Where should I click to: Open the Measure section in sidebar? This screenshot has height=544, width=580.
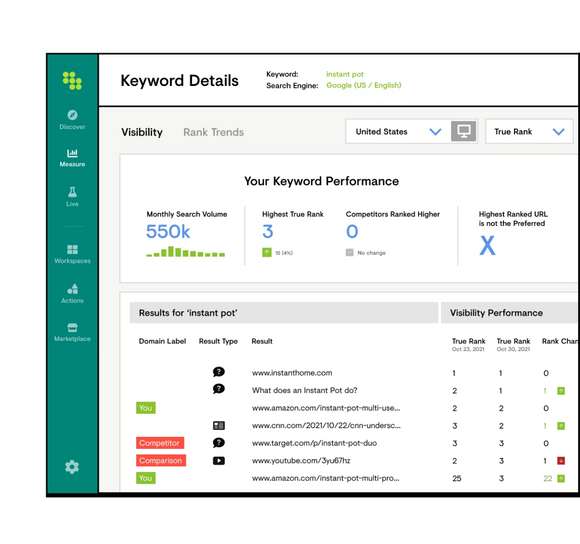tap(72, 158)
